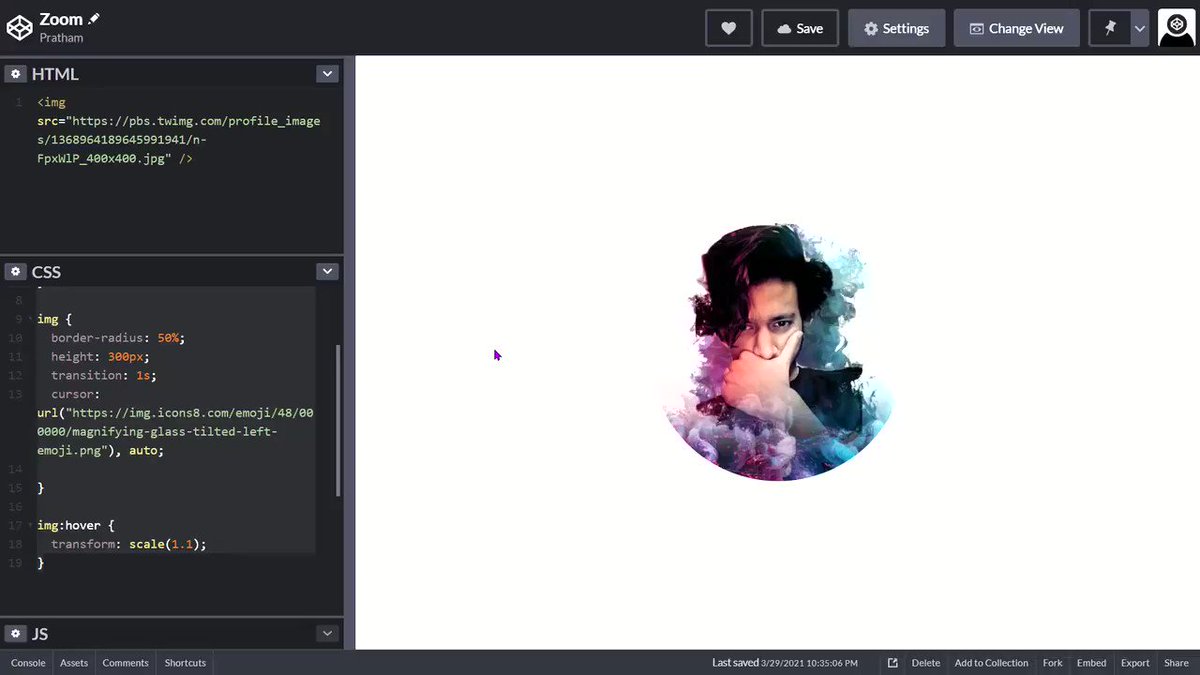Open the Comments panel
Image resolution: width=1200 pixels, height=675 pixels.
[x=126, y=663]
